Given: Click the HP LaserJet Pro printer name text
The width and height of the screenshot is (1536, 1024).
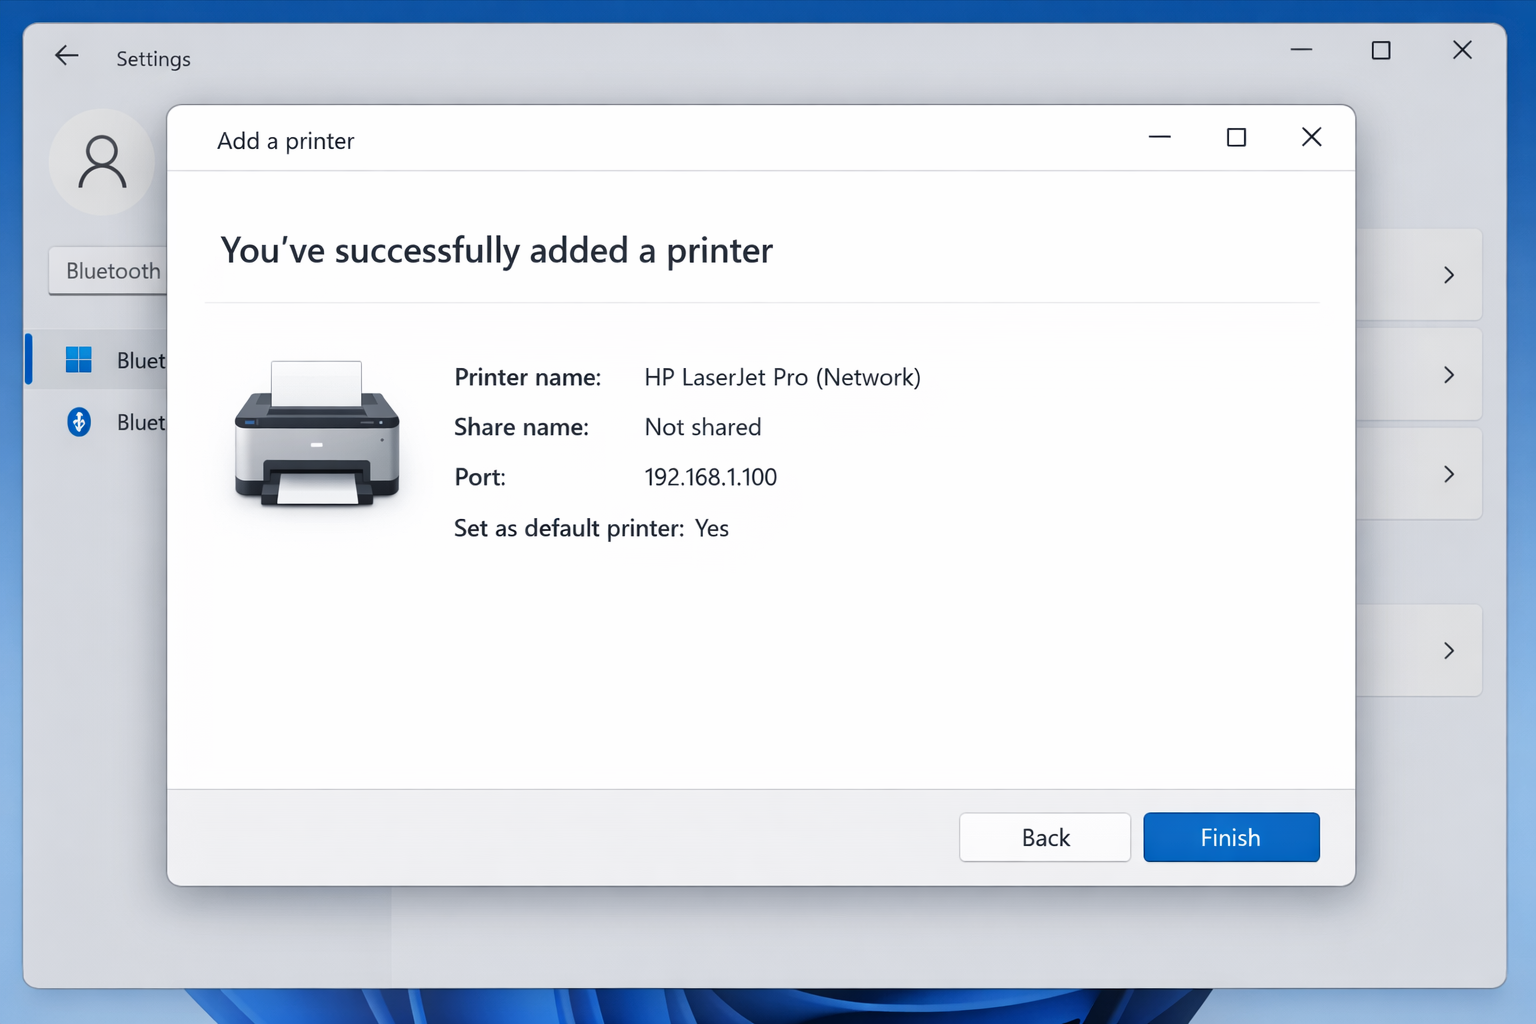Looking at the screenshot, I should tap(783, 377).
